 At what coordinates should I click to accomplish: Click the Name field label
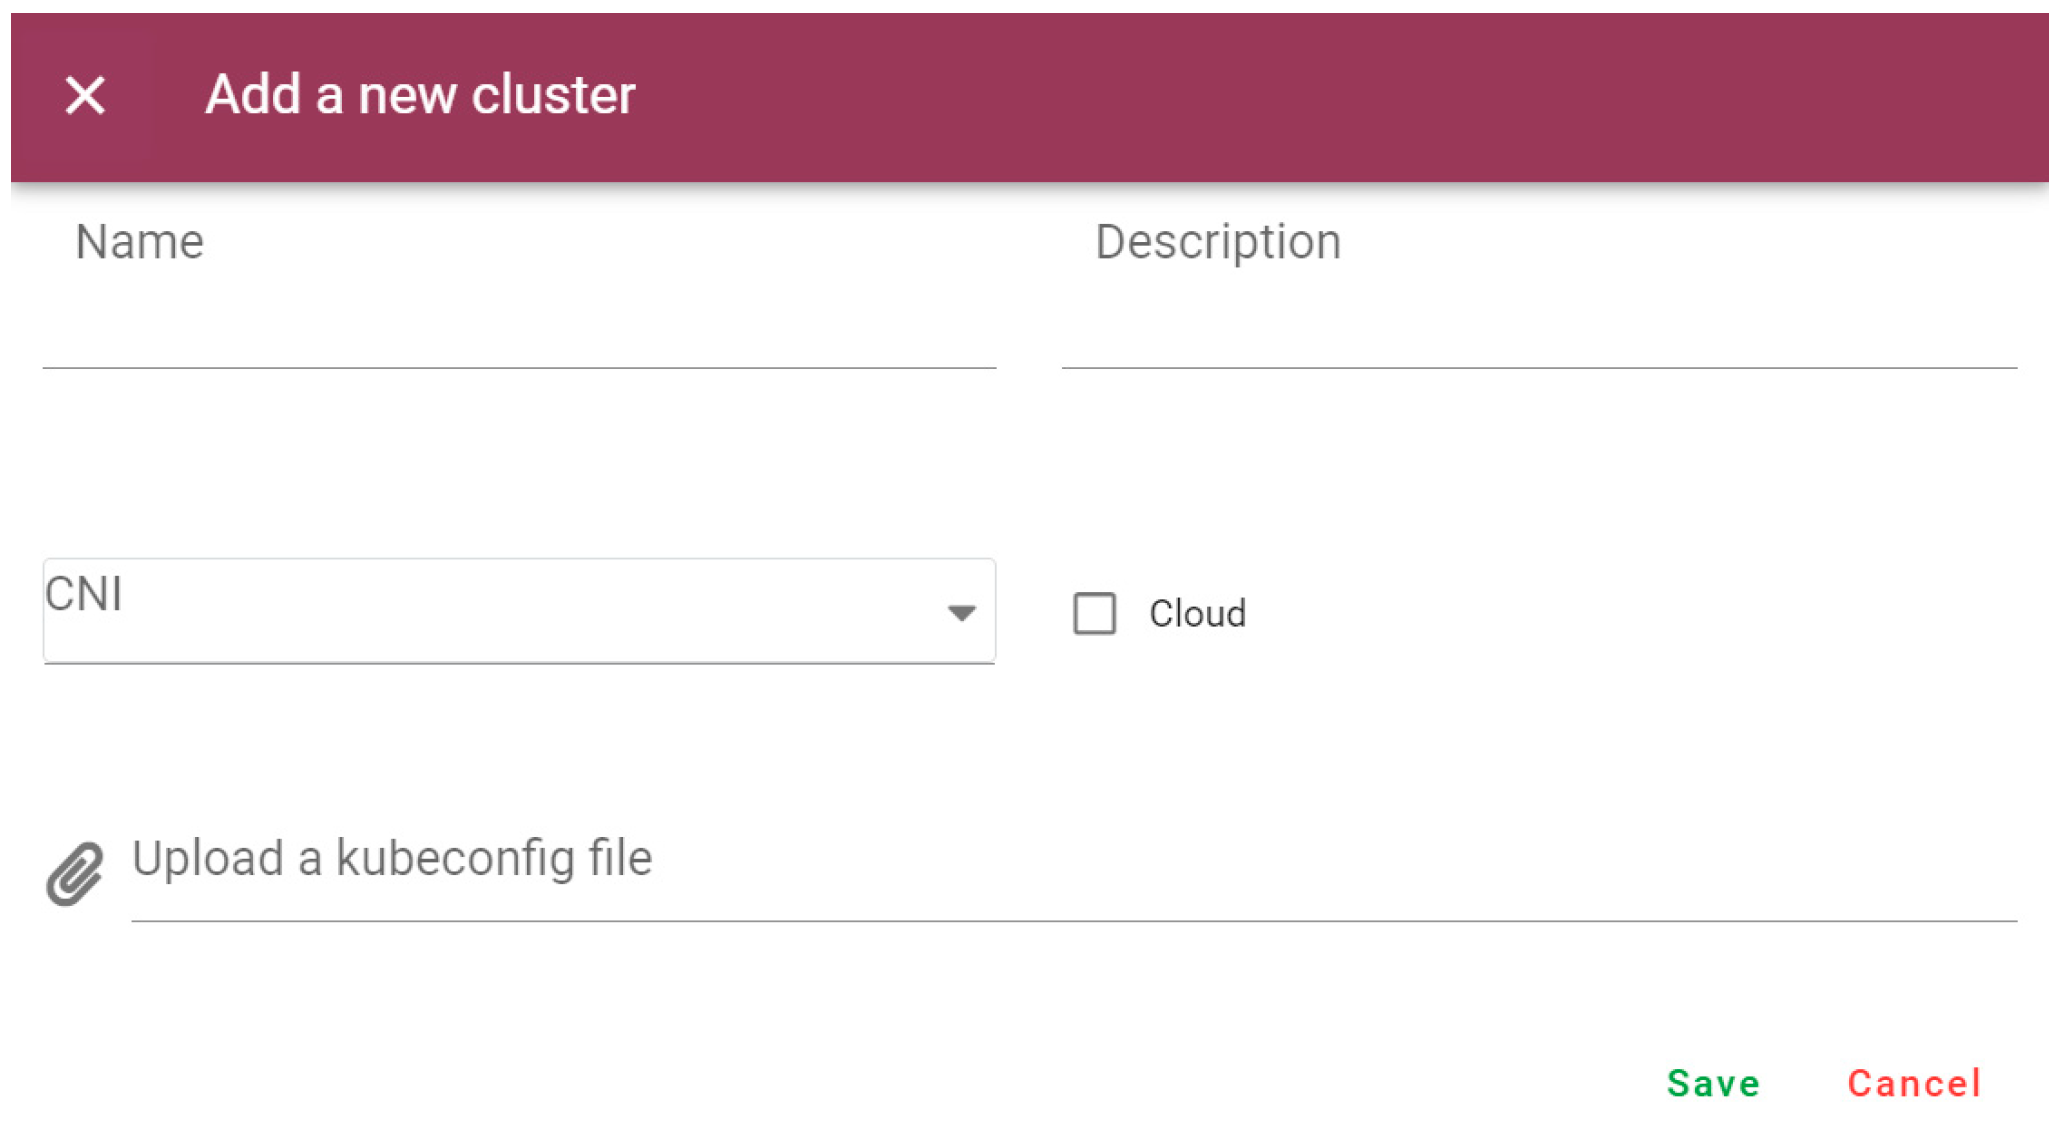140,242
